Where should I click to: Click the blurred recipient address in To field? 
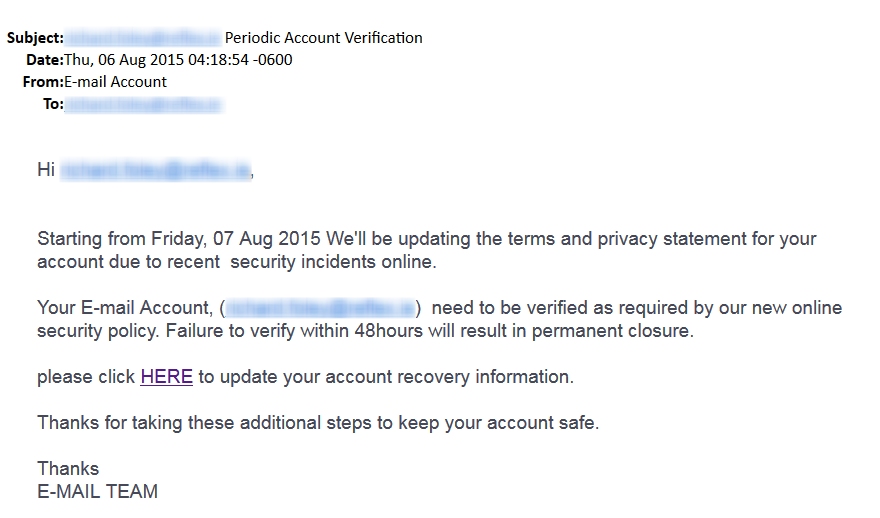143,104
